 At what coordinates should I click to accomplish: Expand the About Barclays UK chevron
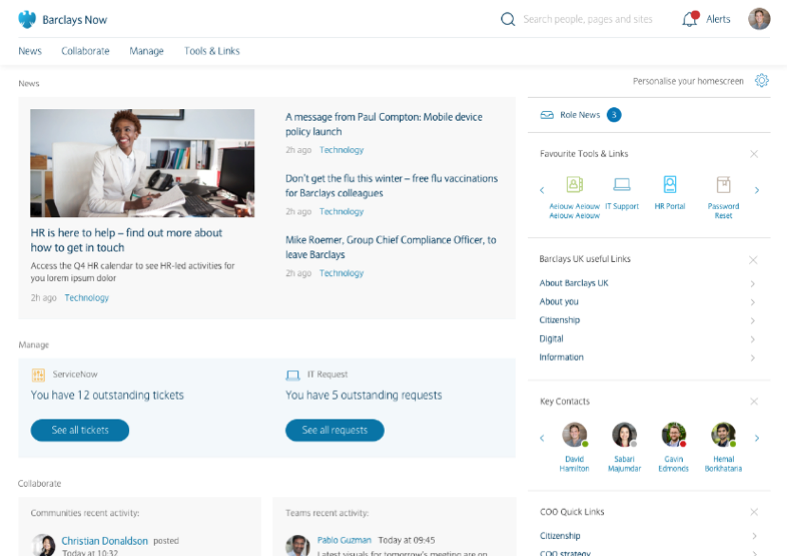click(753, 284)
